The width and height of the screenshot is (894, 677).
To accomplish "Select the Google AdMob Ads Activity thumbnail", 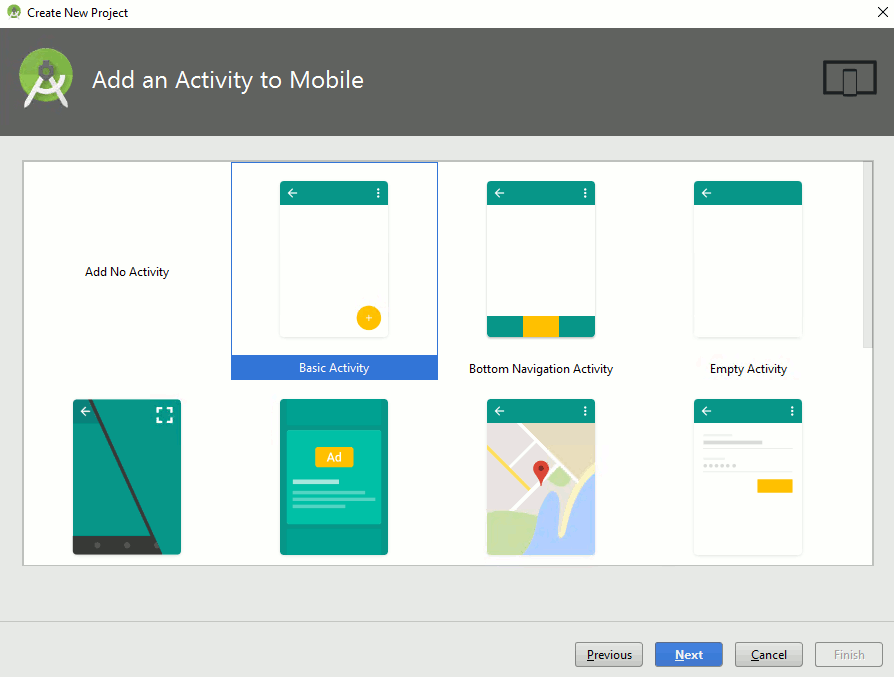I will coord(334,477).
